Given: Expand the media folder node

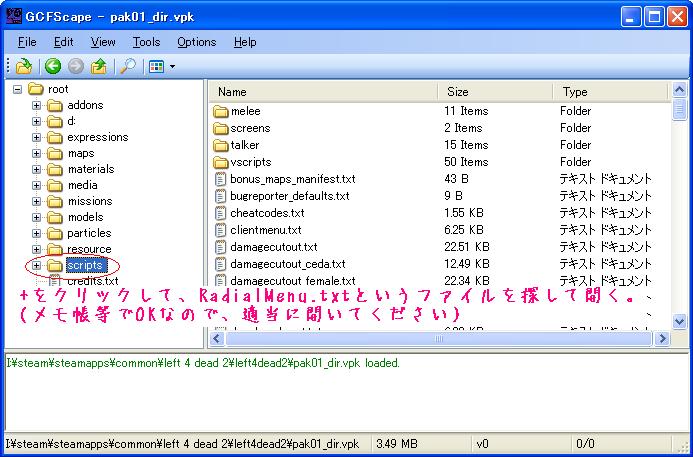Looking at the screenshot, I should tap(36, 186).
